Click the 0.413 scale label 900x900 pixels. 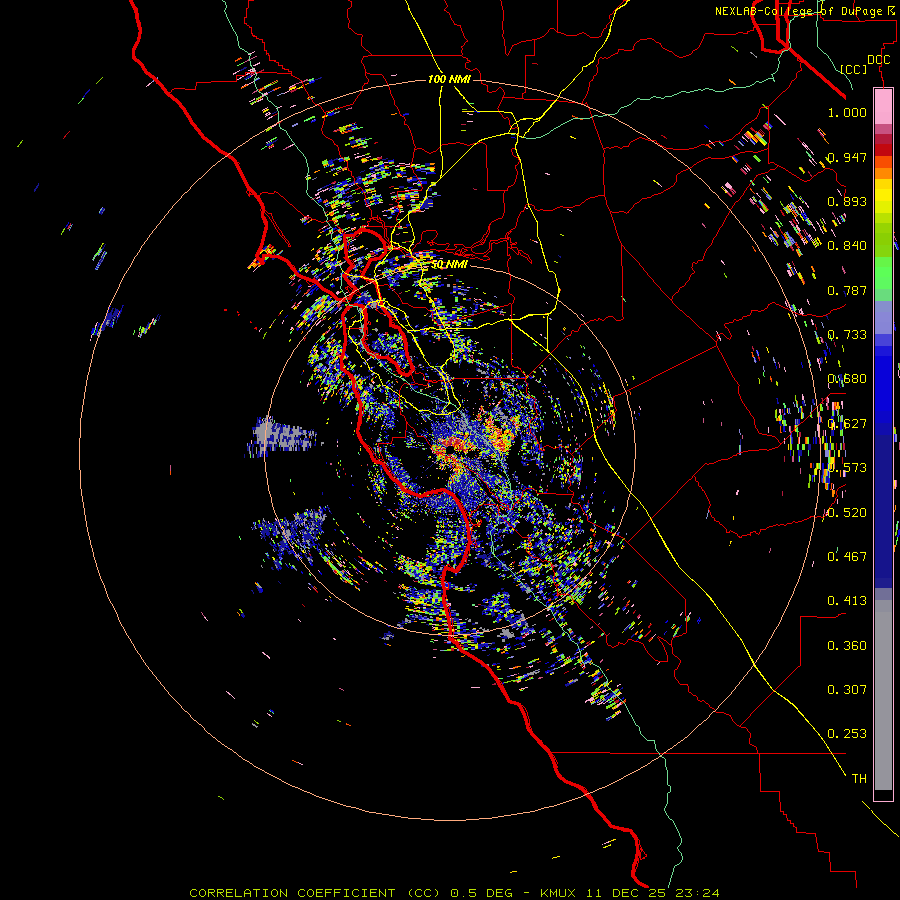tap(847, 600)
